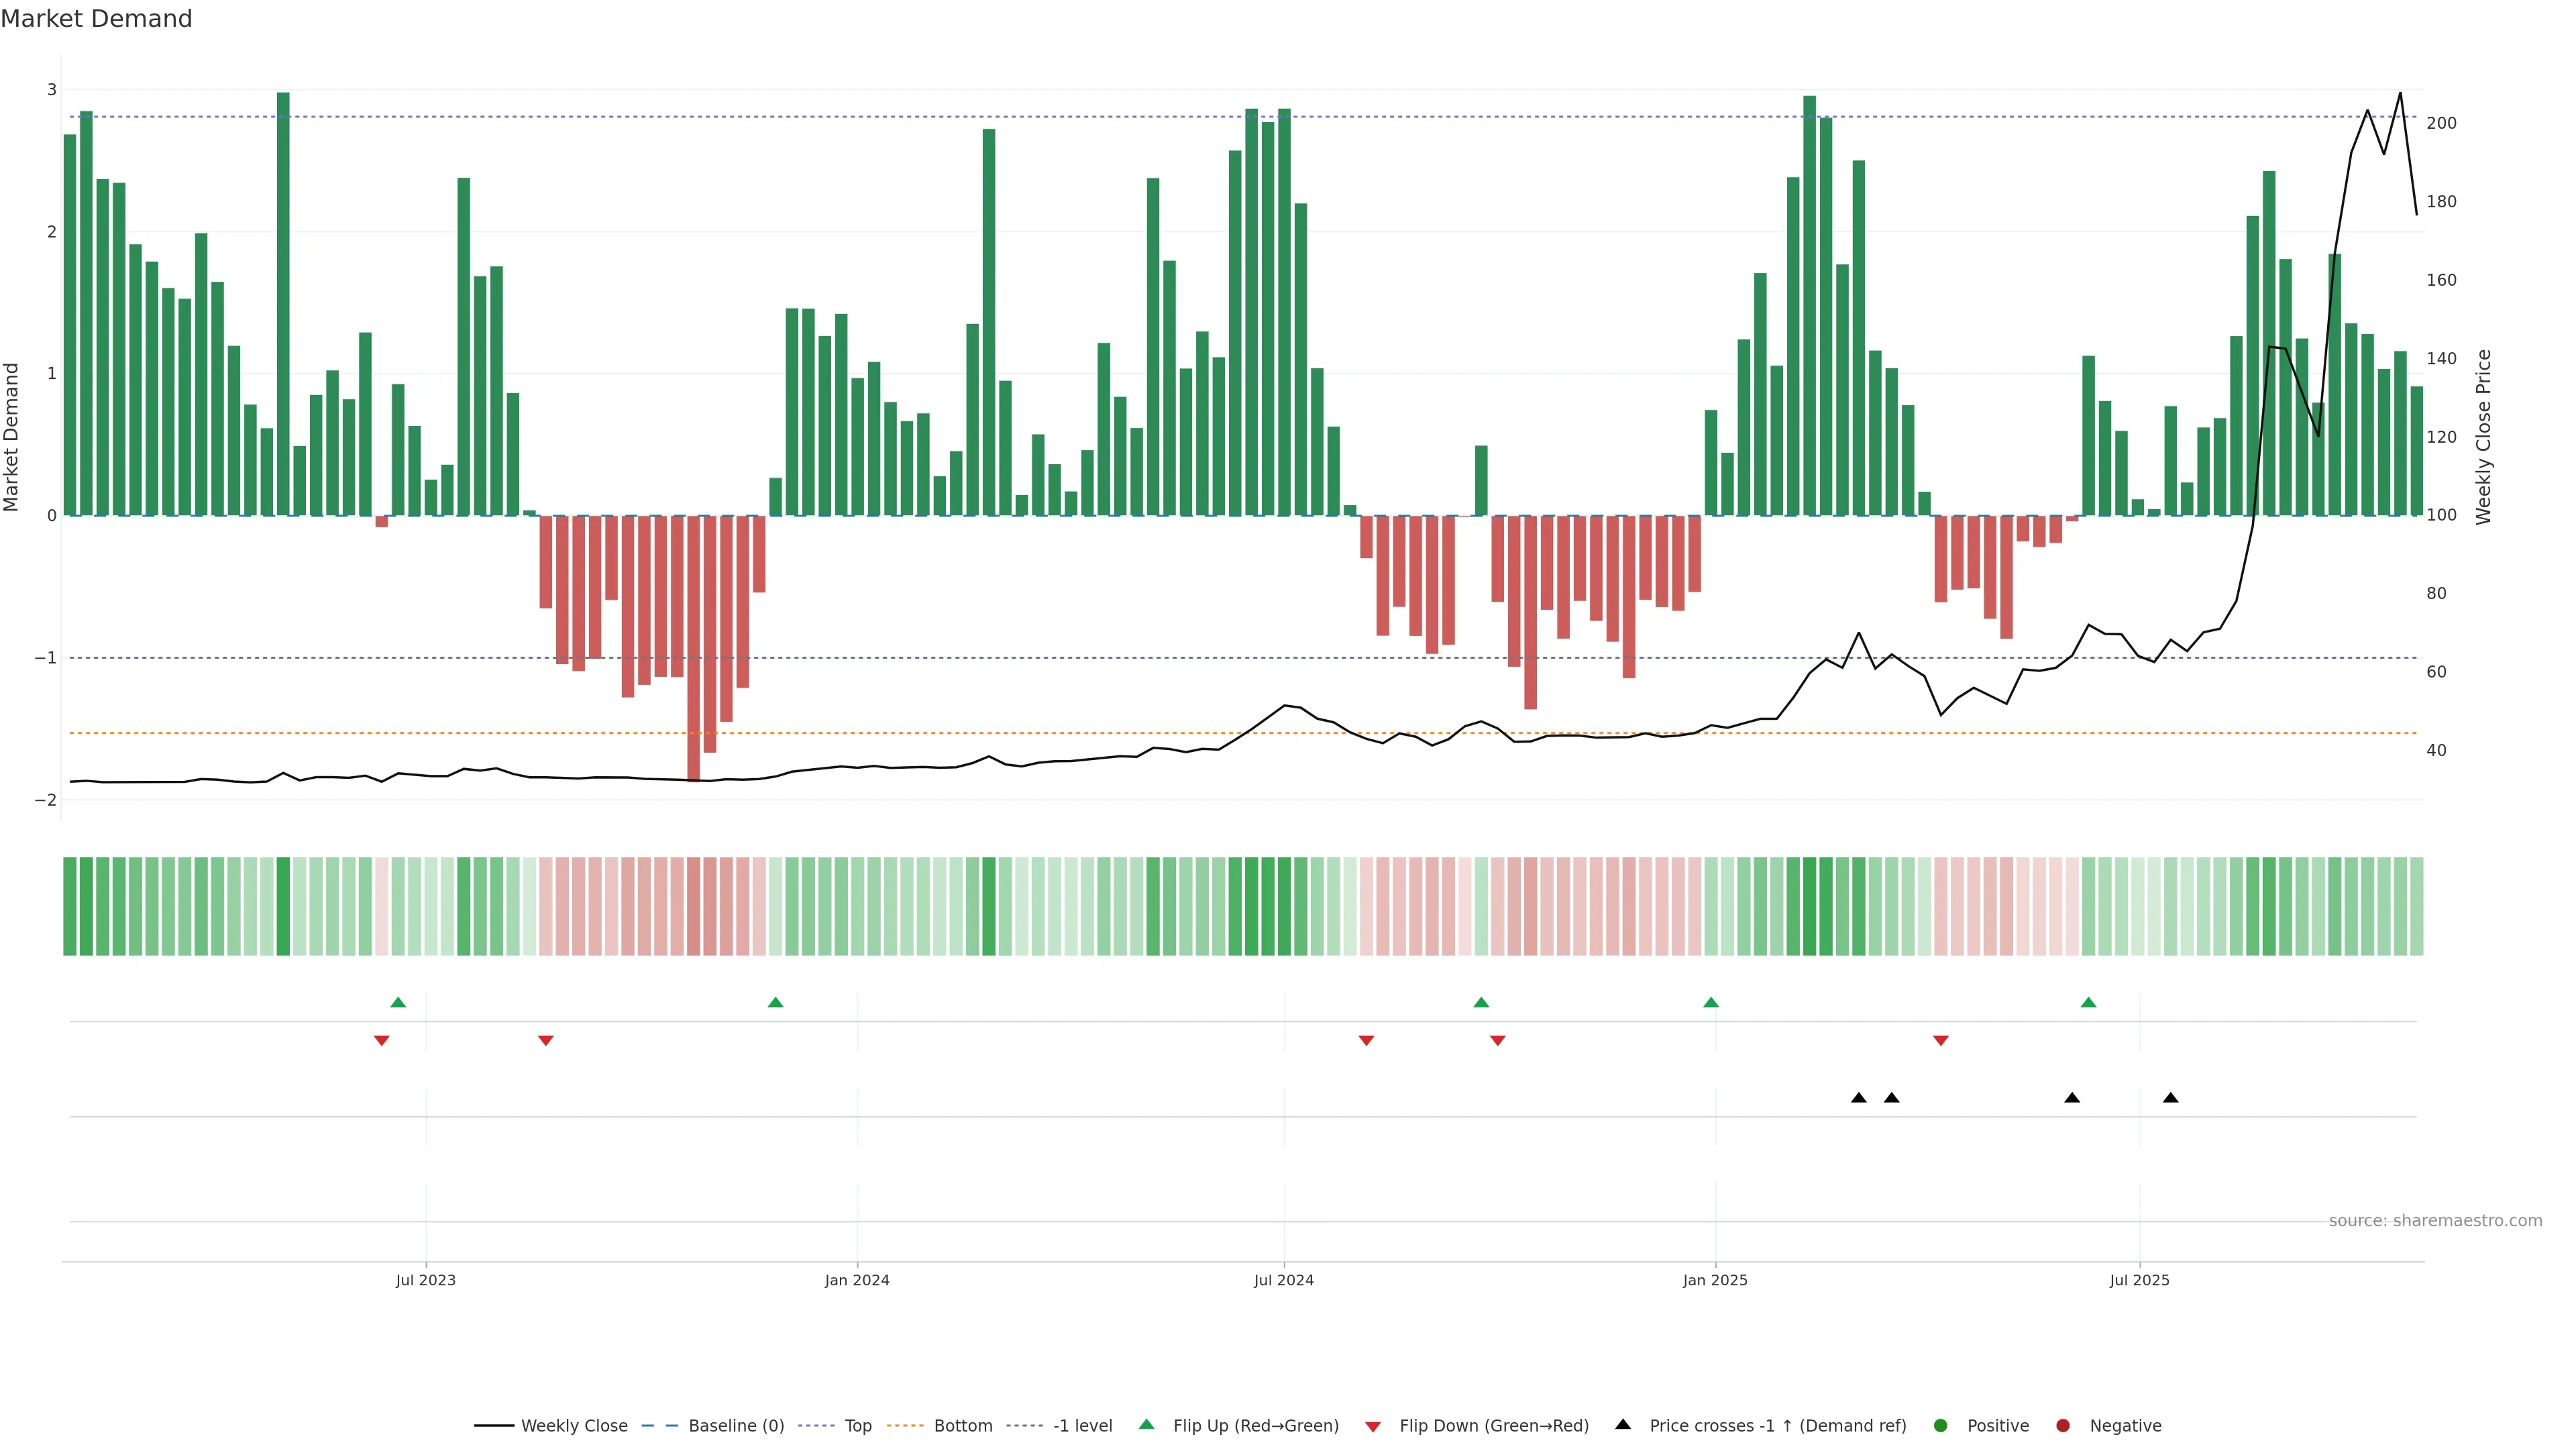The height and width of the screenshot is (1449, 2576).
Task: Click the flip-up triangle just before Jan 2025
Action: pos(1711,1002)
